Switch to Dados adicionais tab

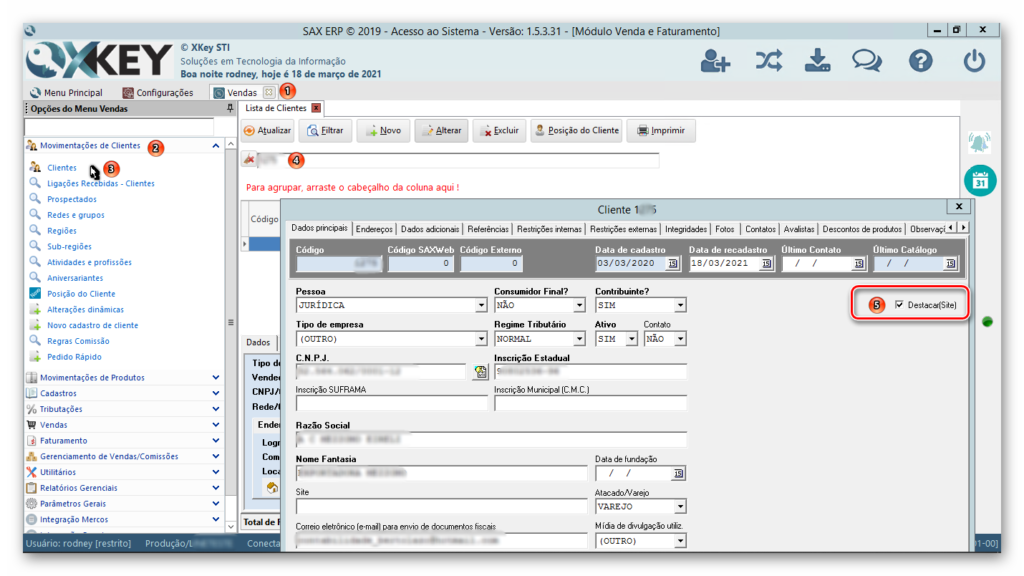pos(430,229)
